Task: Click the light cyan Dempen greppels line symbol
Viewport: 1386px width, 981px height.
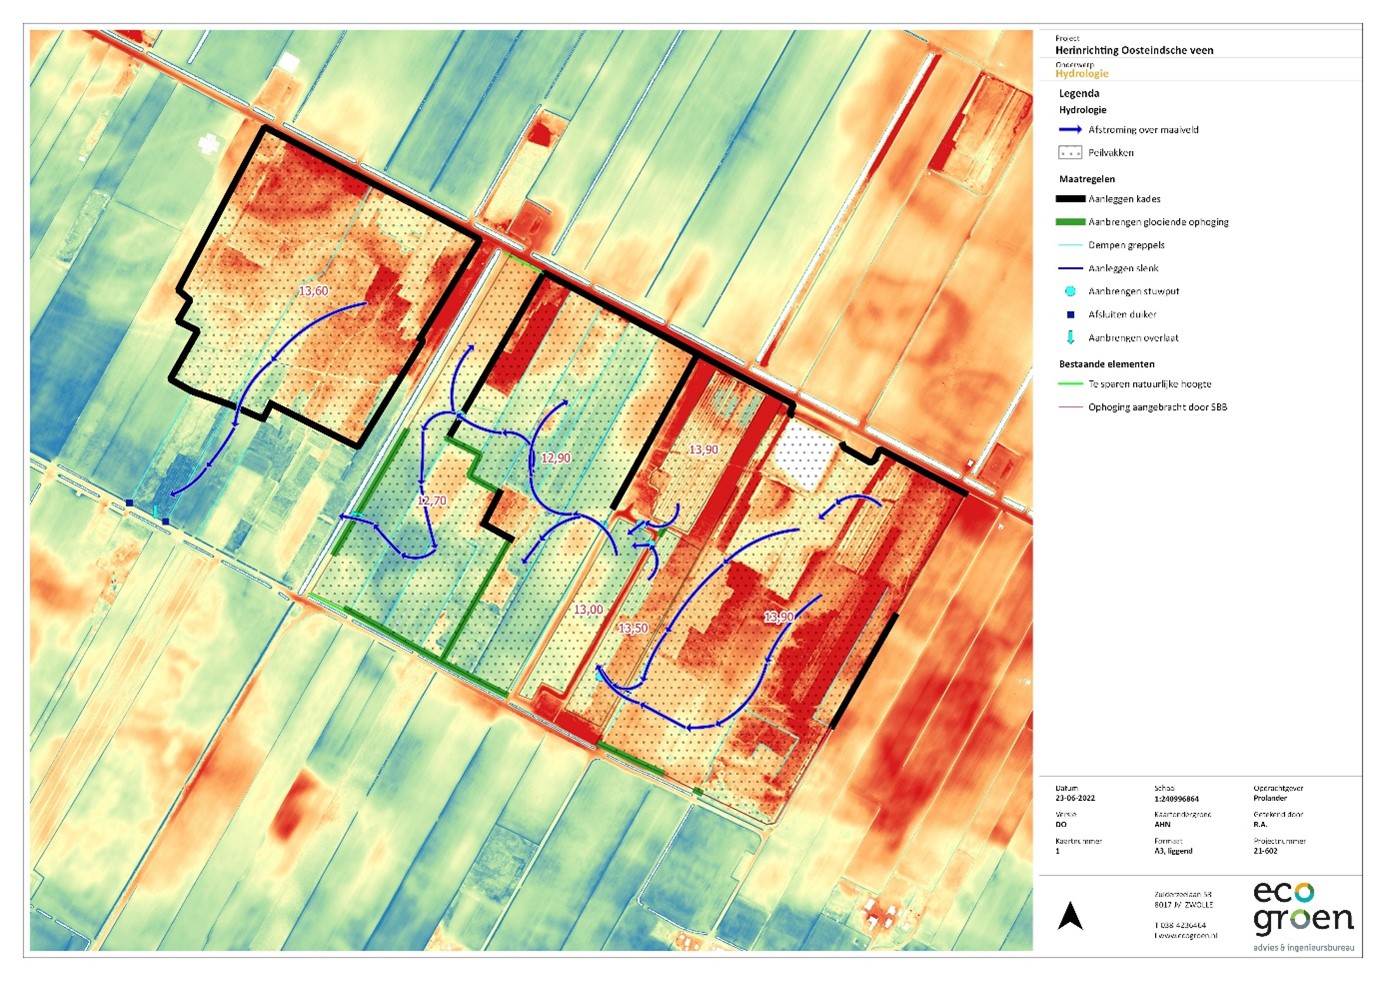Action: pos(1071,245)
